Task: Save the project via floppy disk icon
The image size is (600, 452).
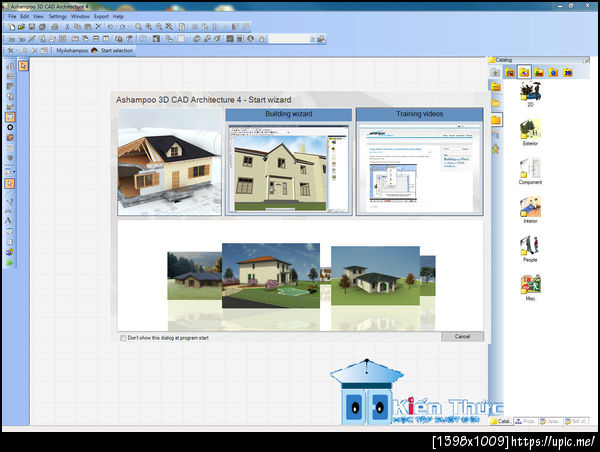Action: tap(32, 27)
